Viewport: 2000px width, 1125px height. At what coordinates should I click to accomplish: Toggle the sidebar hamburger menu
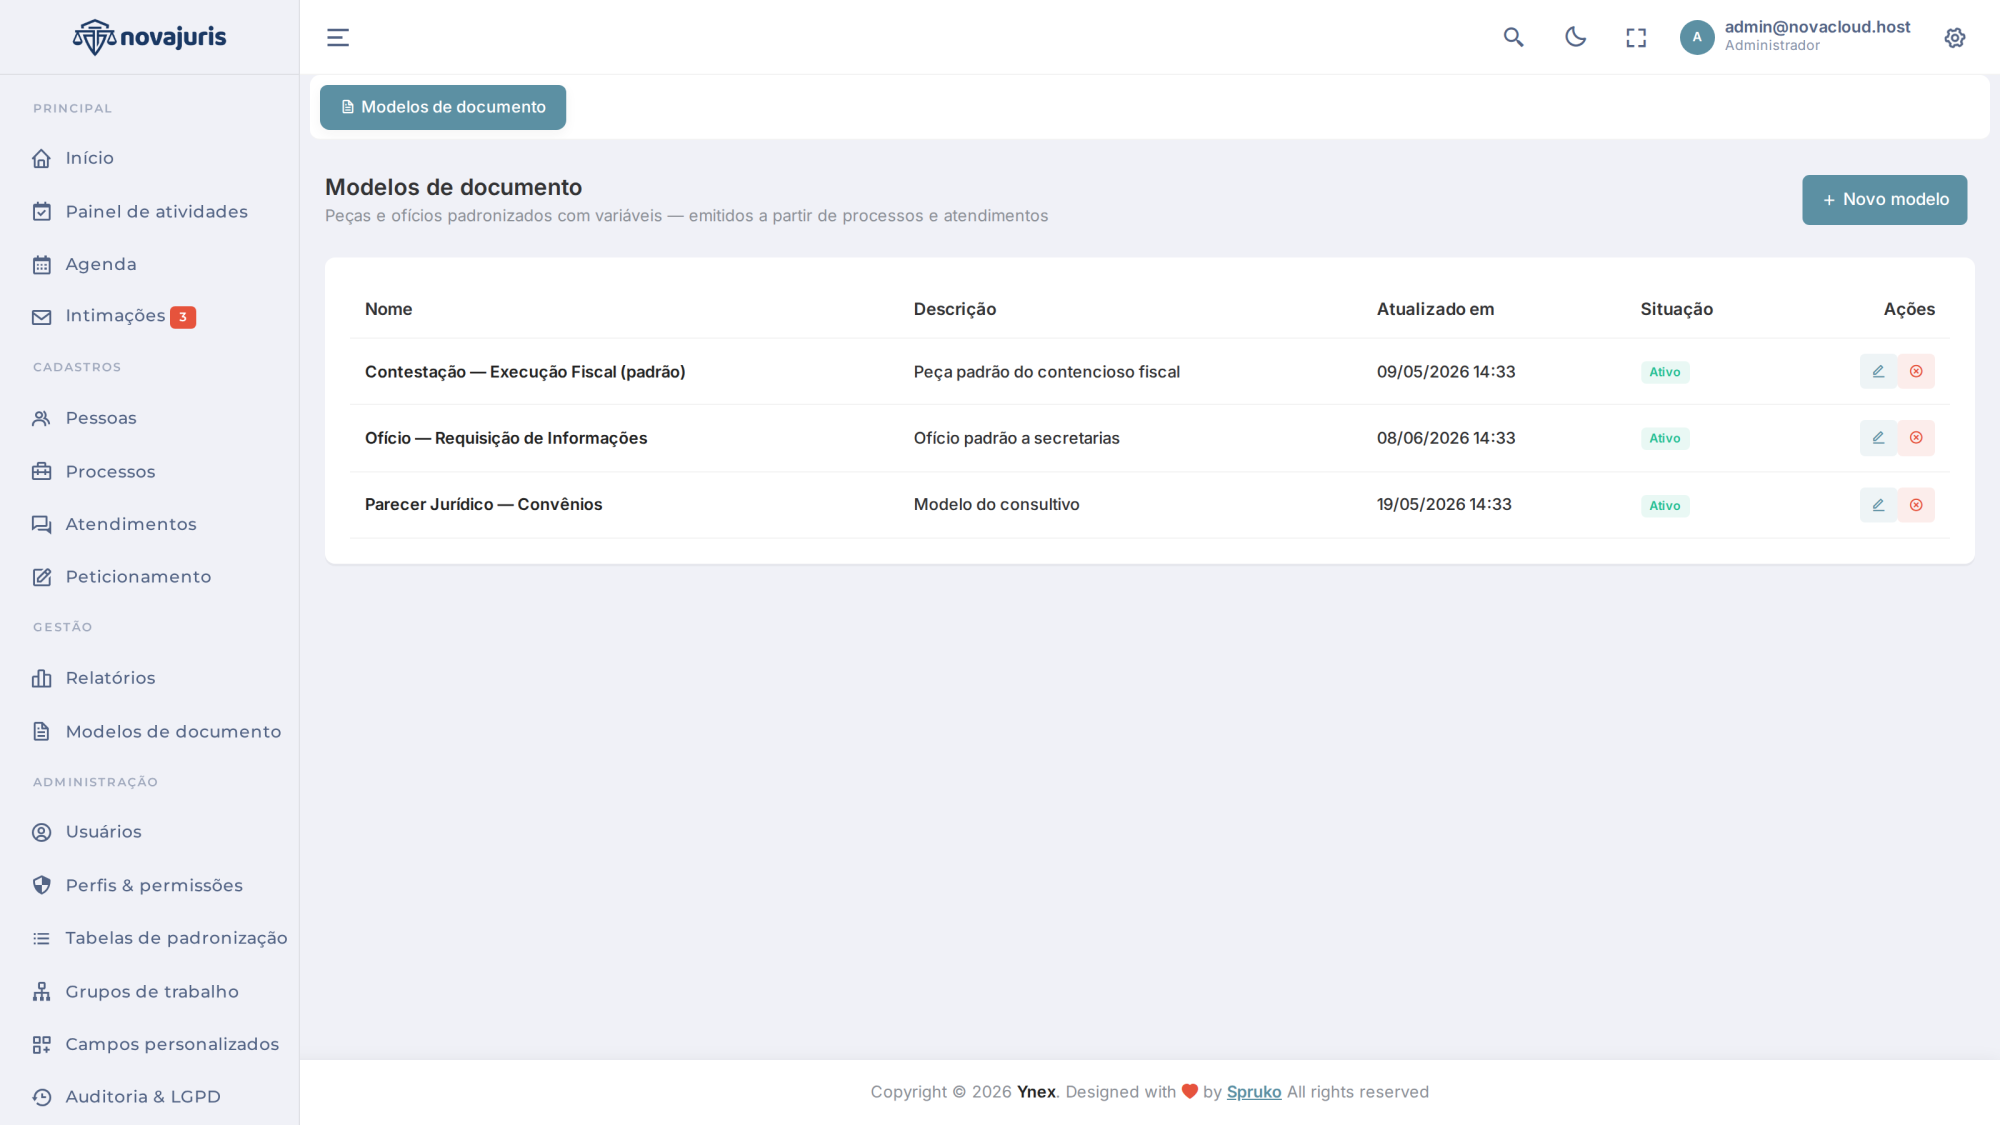click(338, 38)
